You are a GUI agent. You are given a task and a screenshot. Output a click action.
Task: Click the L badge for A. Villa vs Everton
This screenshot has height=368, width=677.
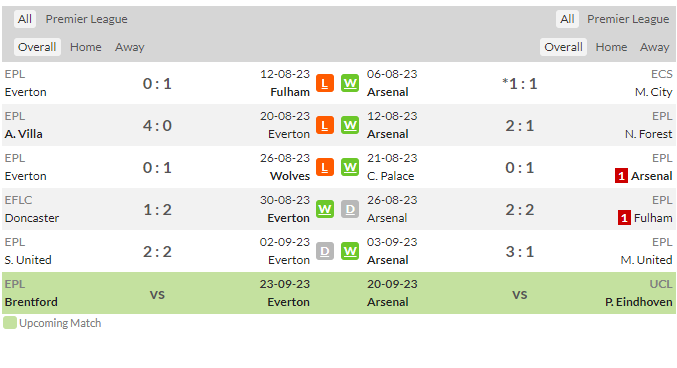click(325, 125)
